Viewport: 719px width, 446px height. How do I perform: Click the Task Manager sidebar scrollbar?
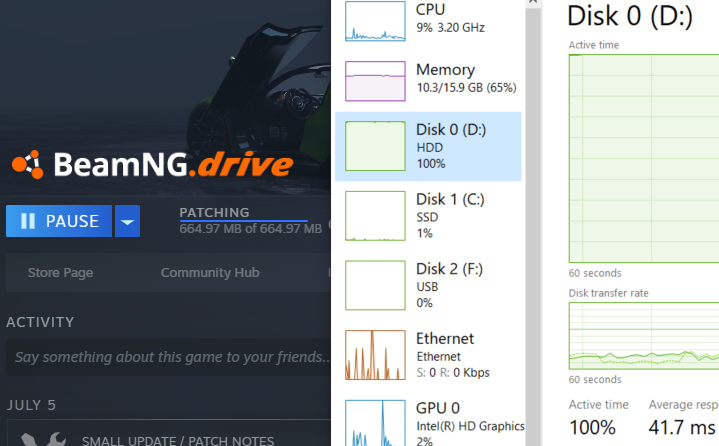(x=533, y=225)
